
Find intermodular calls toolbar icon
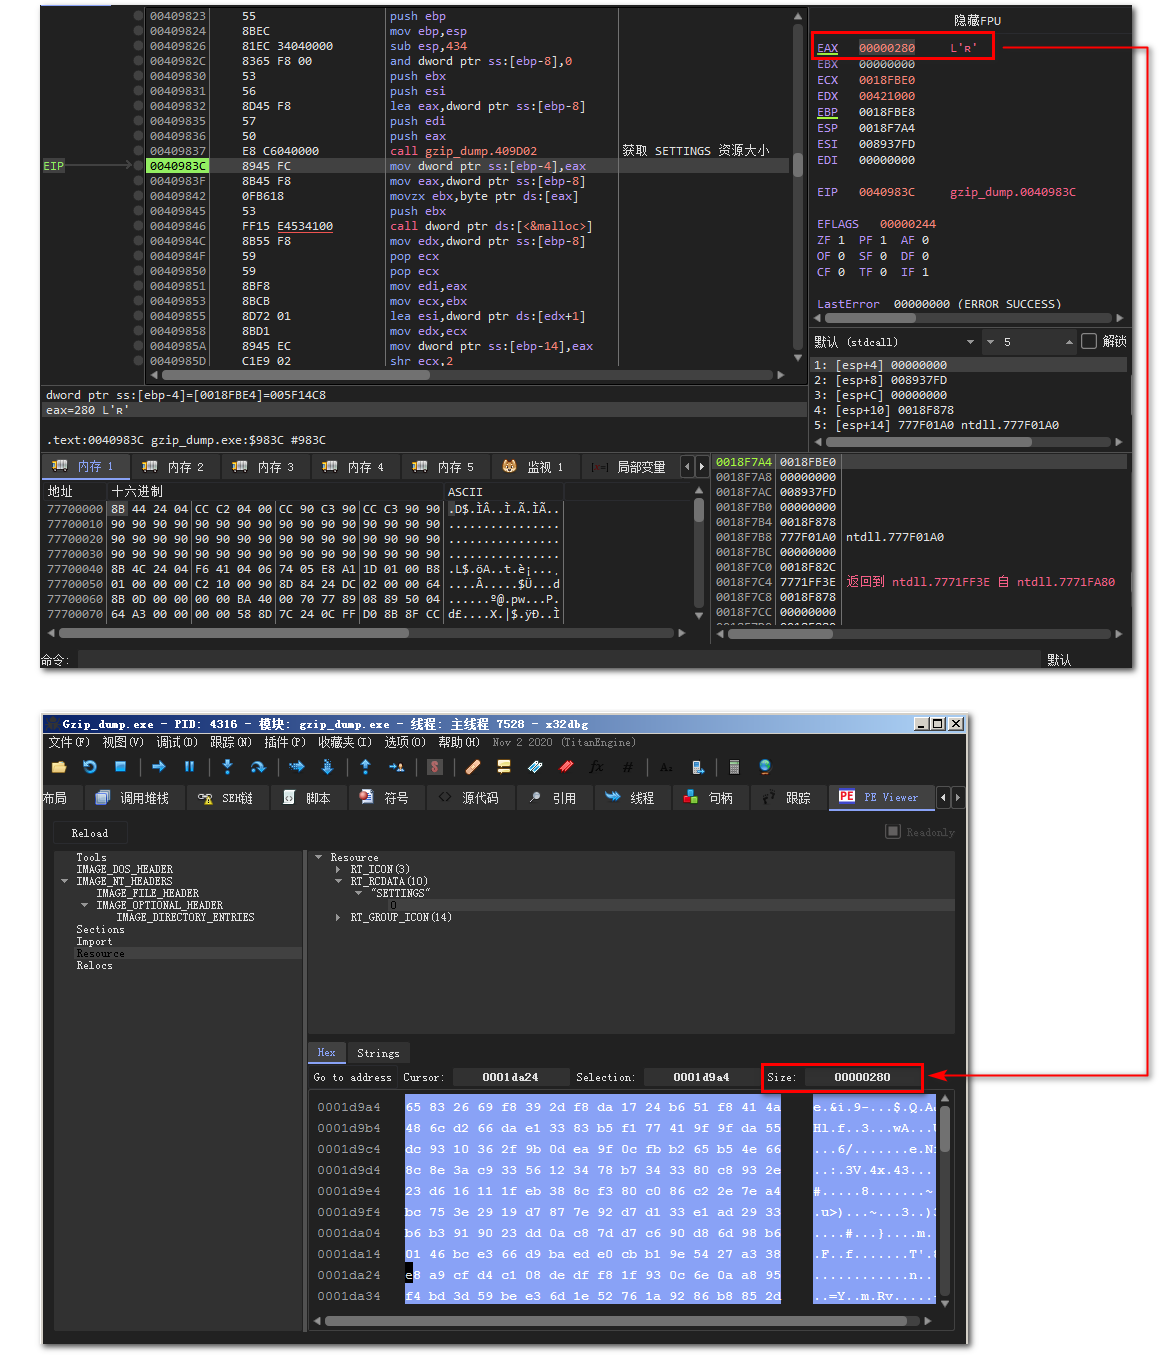(x=697, y=767)
